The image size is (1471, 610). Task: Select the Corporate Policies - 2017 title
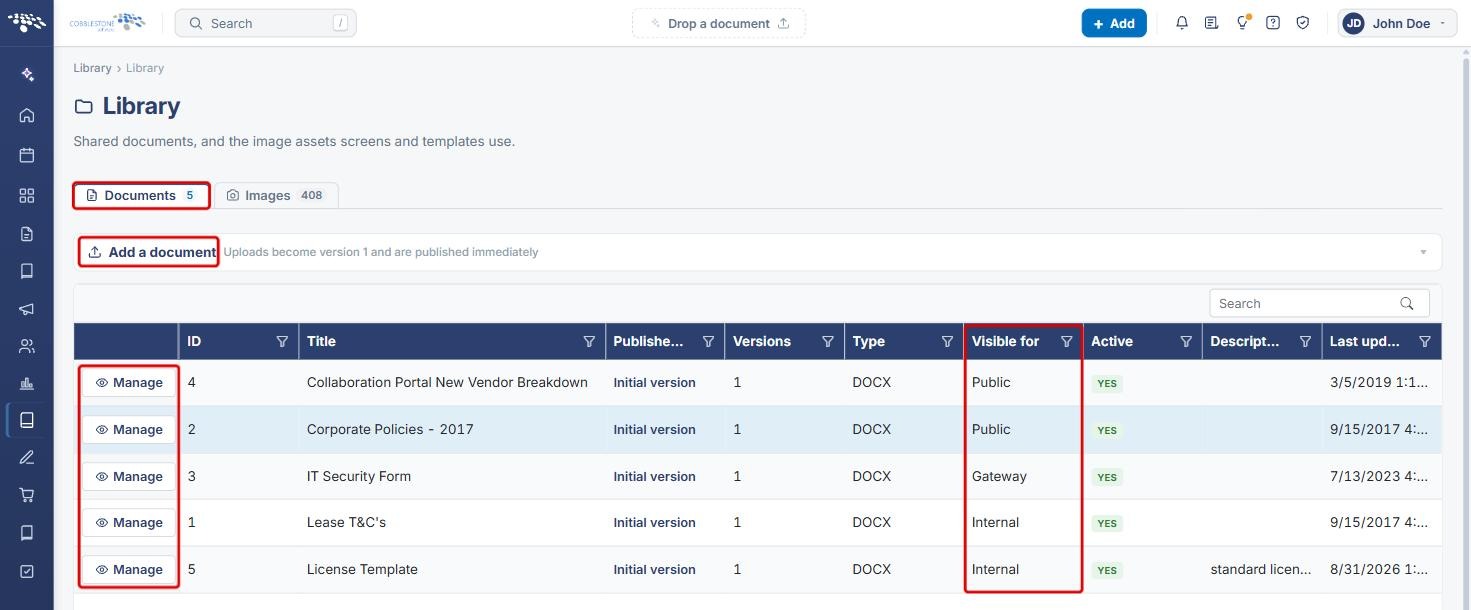(x=390, y=430)
